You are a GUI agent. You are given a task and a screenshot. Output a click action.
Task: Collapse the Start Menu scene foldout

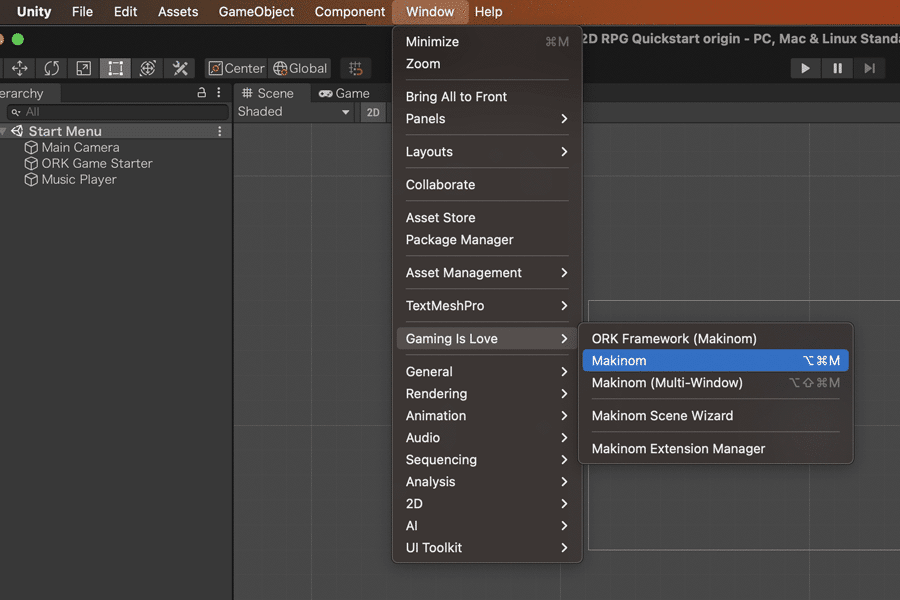coord(3,131)
